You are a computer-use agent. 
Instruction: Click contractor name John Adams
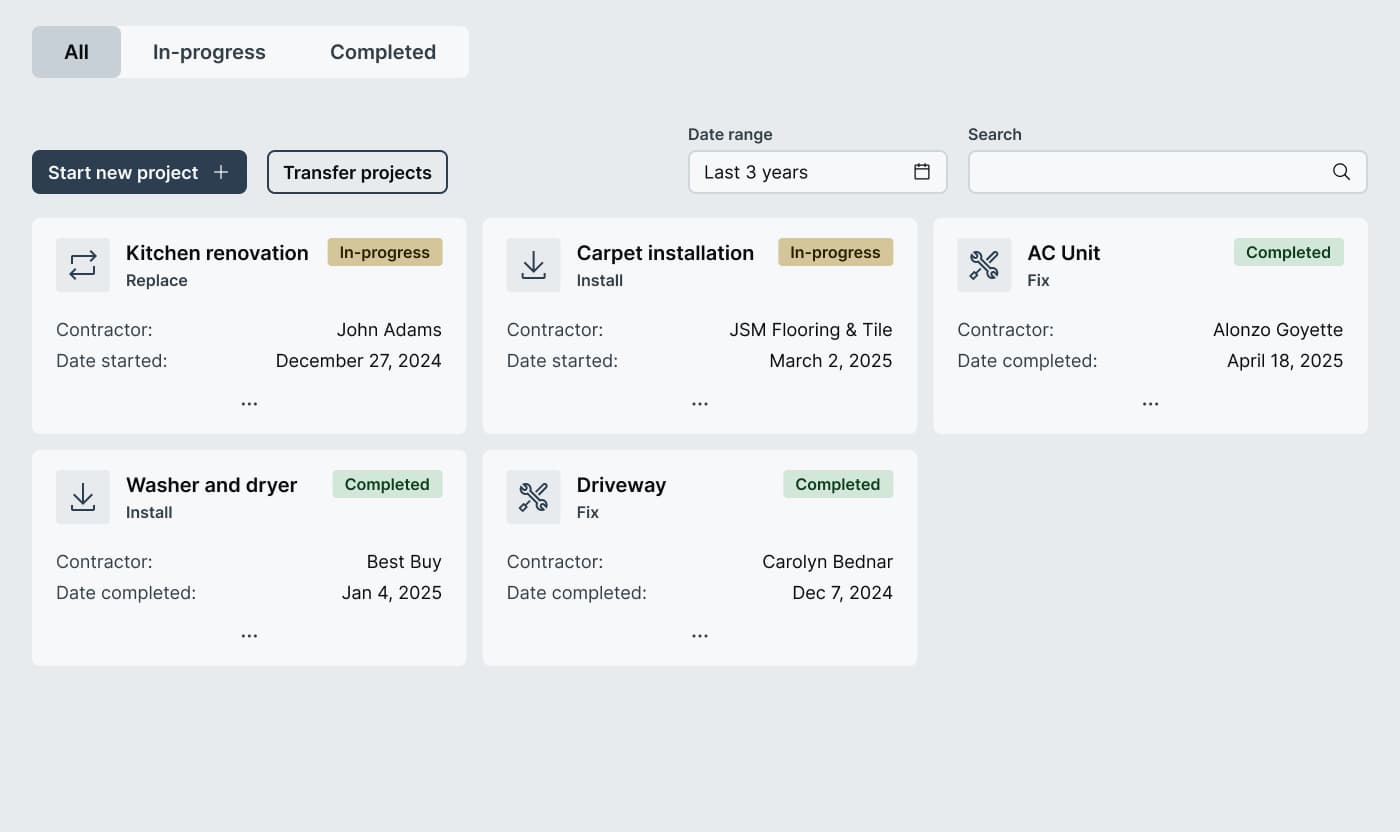tap(389, 330)
